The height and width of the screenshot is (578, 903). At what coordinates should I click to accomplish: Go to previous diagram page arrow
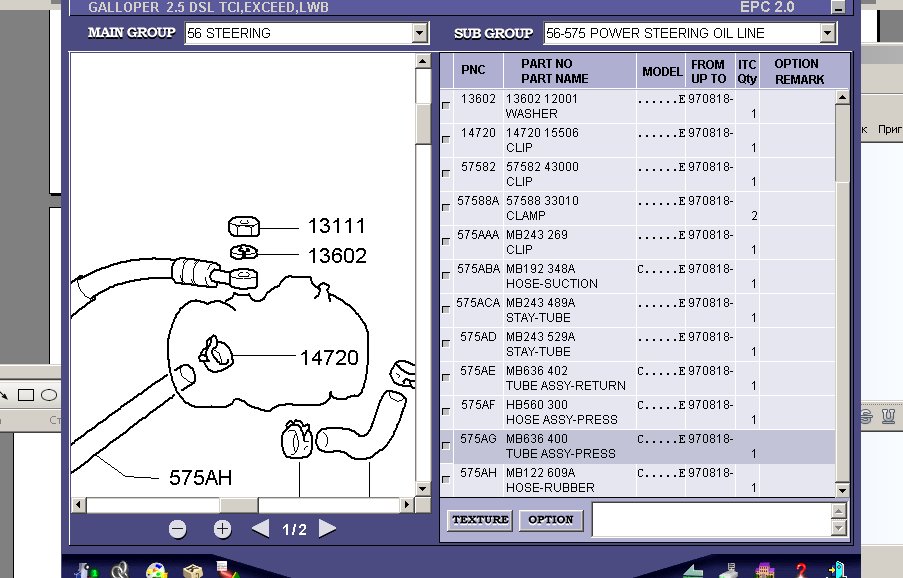tap(260, 528)
